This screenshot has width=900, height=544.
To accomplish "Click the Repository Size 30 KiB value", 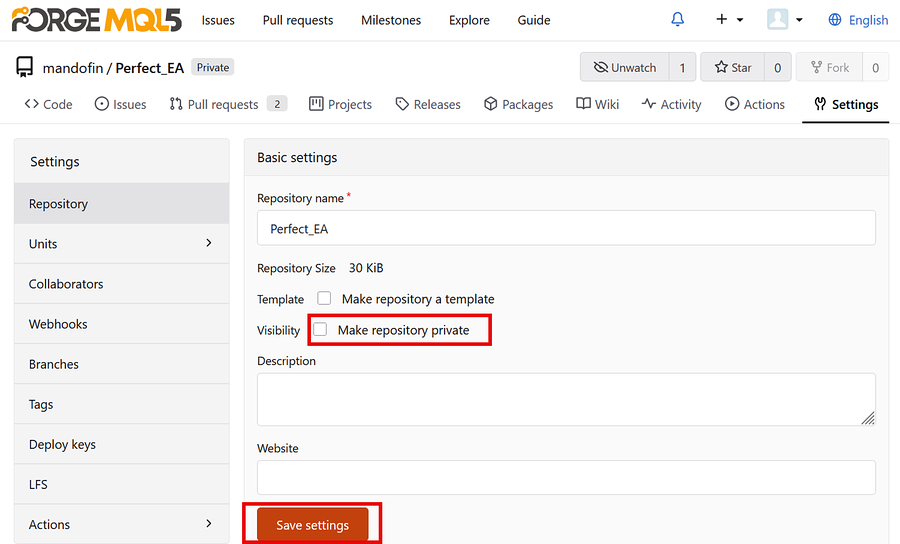I will [x=366, y=268].
